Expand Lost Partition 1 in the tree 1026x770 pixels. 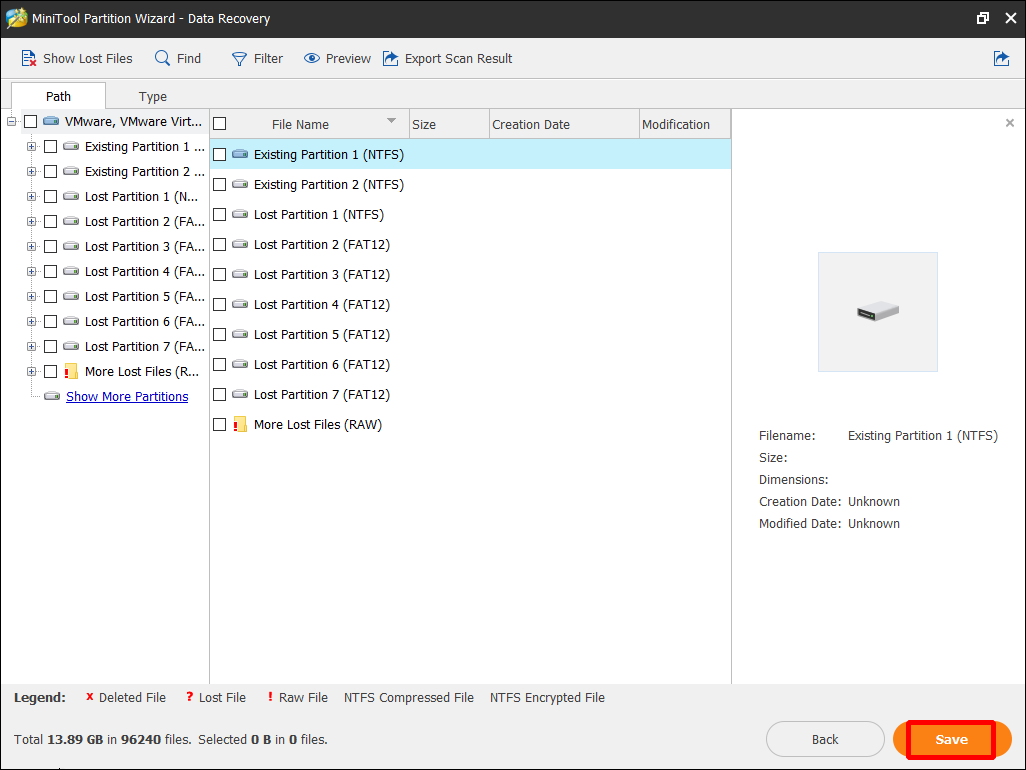31,196
